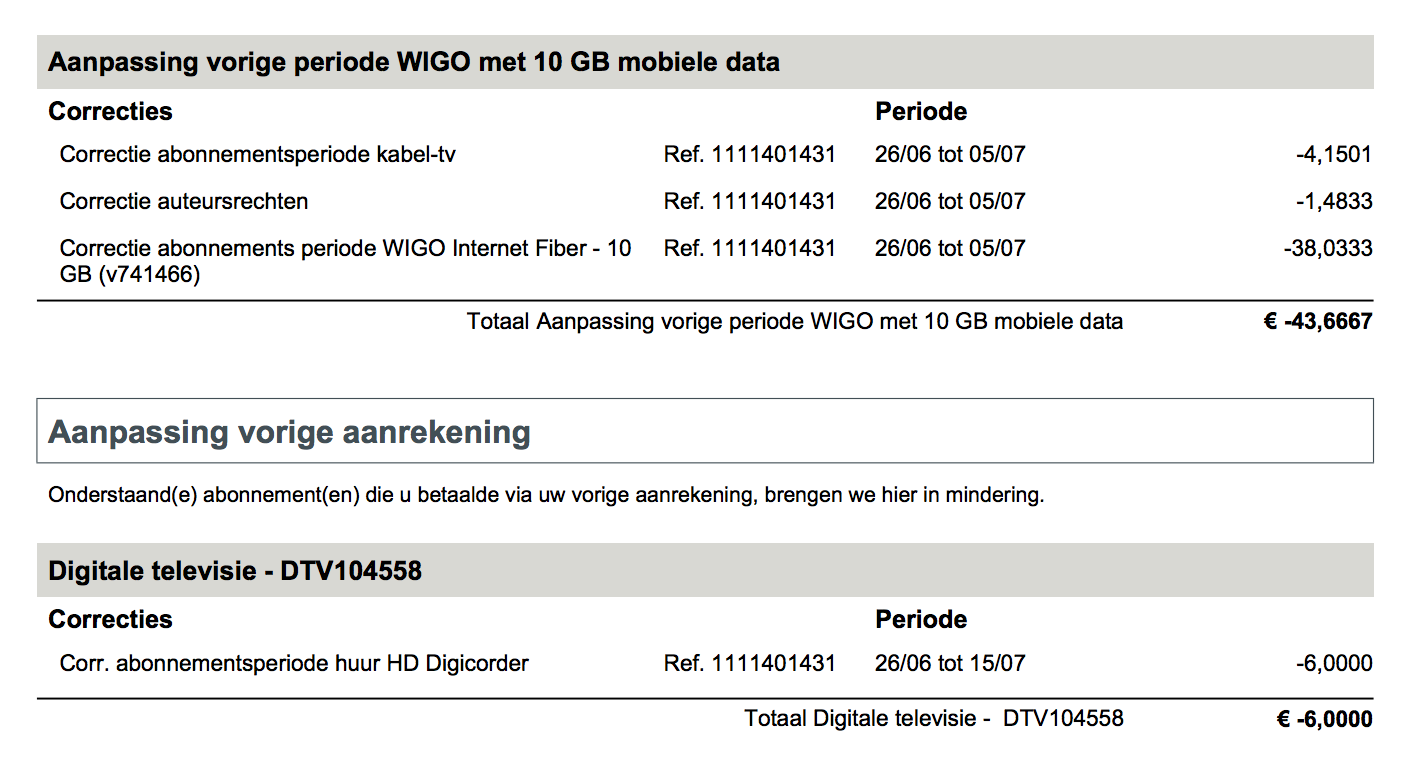Click the 26/06 tot 15/07 period
The width and height of the screenshot is (1408, 762).
(949, 663)
